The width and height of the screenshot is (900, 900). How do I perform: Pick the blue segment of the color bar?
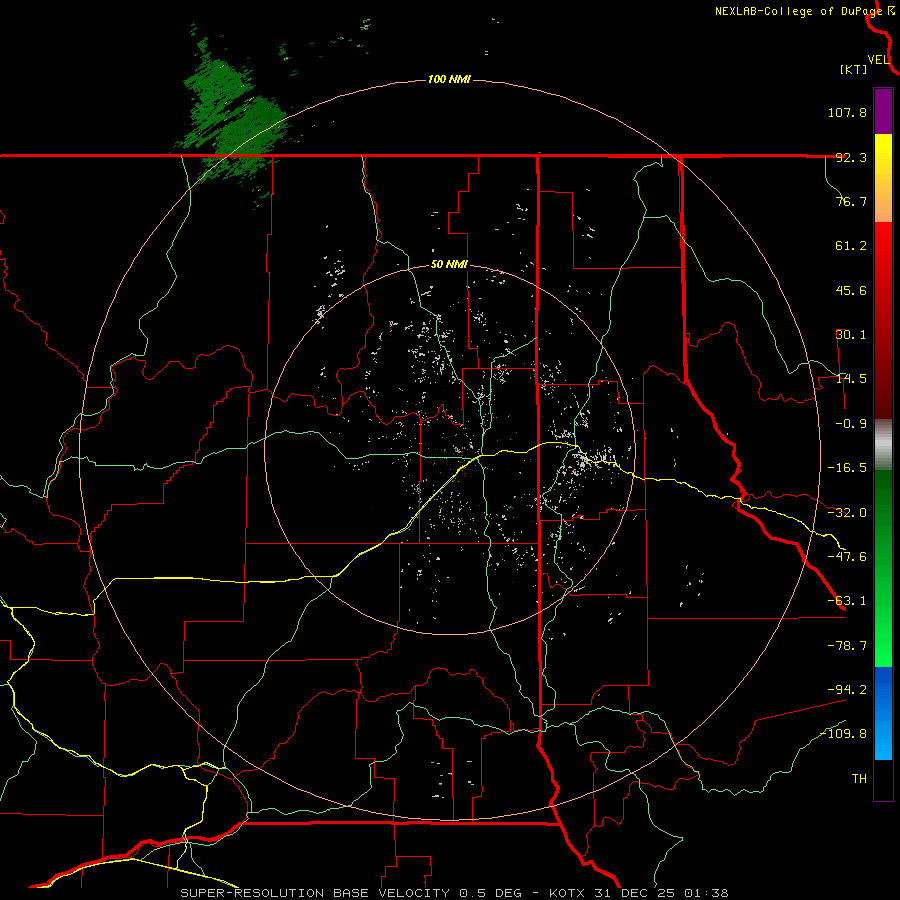click(883, 713)
